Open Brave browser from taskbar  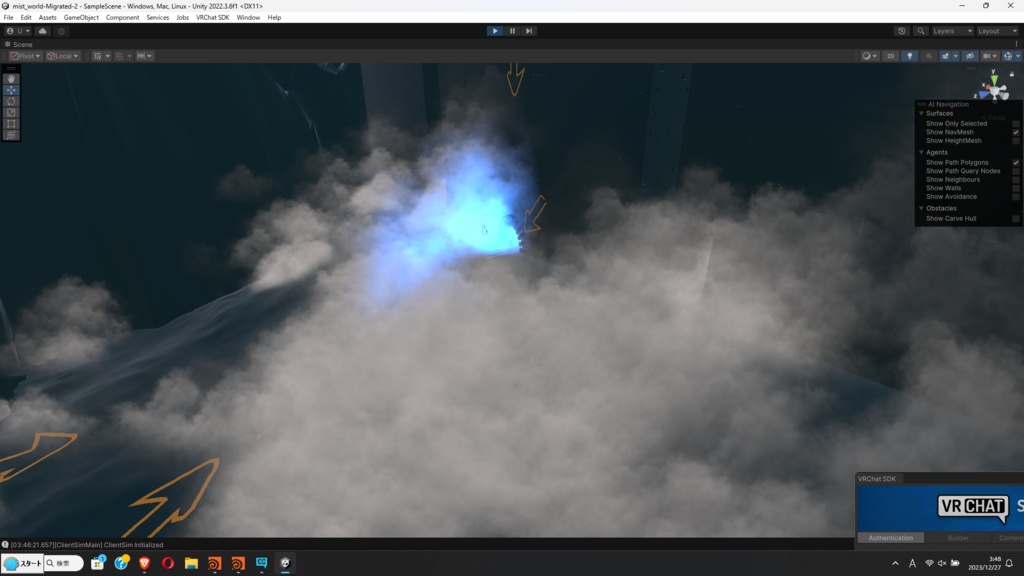tap(144, 563)
